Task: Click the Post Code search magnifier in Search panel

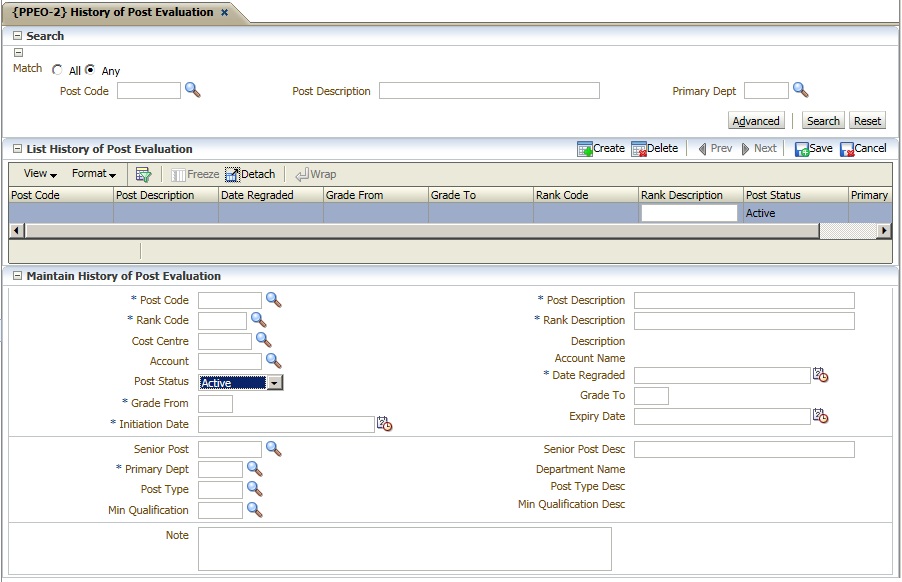Action: (193, 90)
